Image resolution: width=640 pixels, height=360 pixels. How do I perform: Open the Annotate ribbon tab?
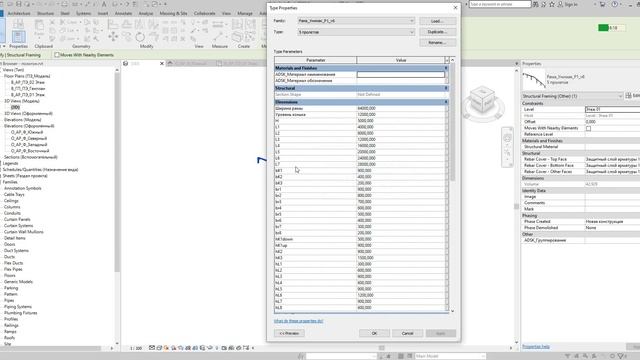pyautogui.click(x=123, y=13)
